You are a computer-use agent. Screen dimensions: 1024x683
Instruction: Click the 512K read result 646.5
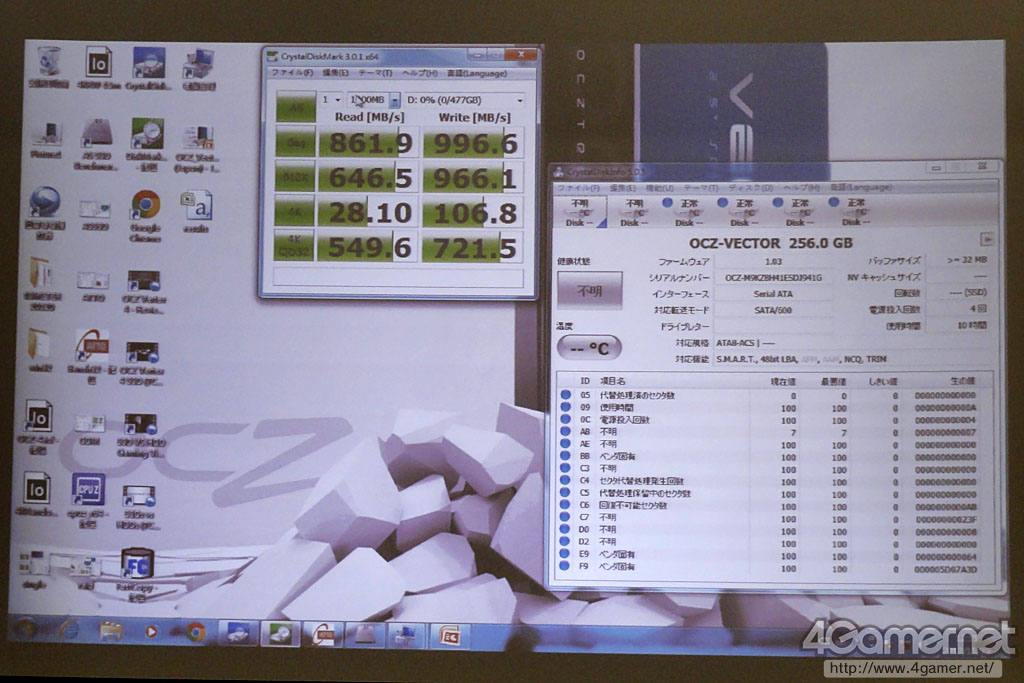click(368, 177)
